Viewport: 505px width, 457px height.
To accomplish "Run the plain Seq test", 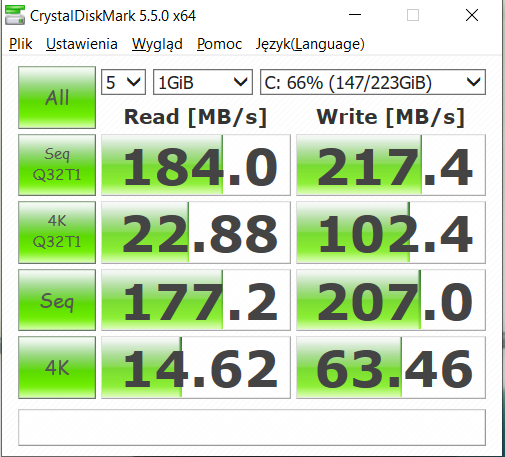I will (x=57, y=300).
